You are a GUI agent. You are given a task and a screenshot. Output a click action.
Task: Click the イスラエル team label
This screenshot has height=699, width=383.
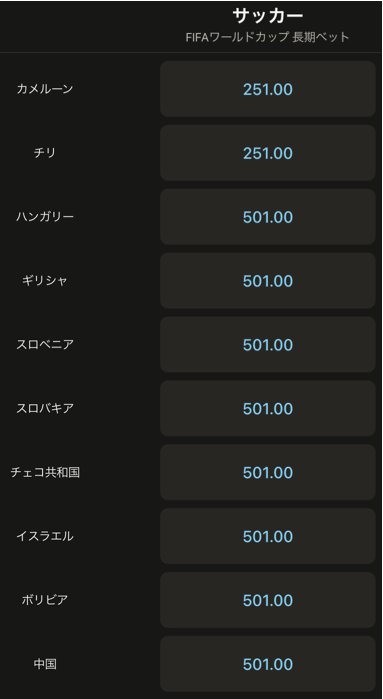coord(45,536)
